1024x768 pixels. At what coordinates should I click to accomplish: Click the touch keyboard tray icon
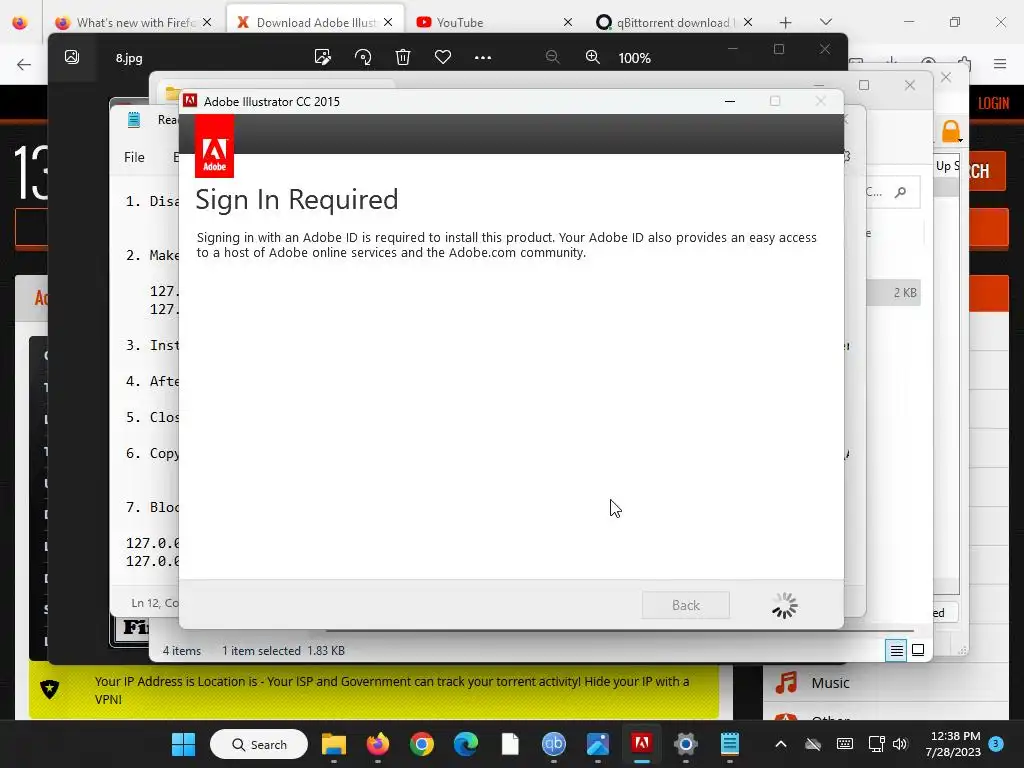click(844, 744)
